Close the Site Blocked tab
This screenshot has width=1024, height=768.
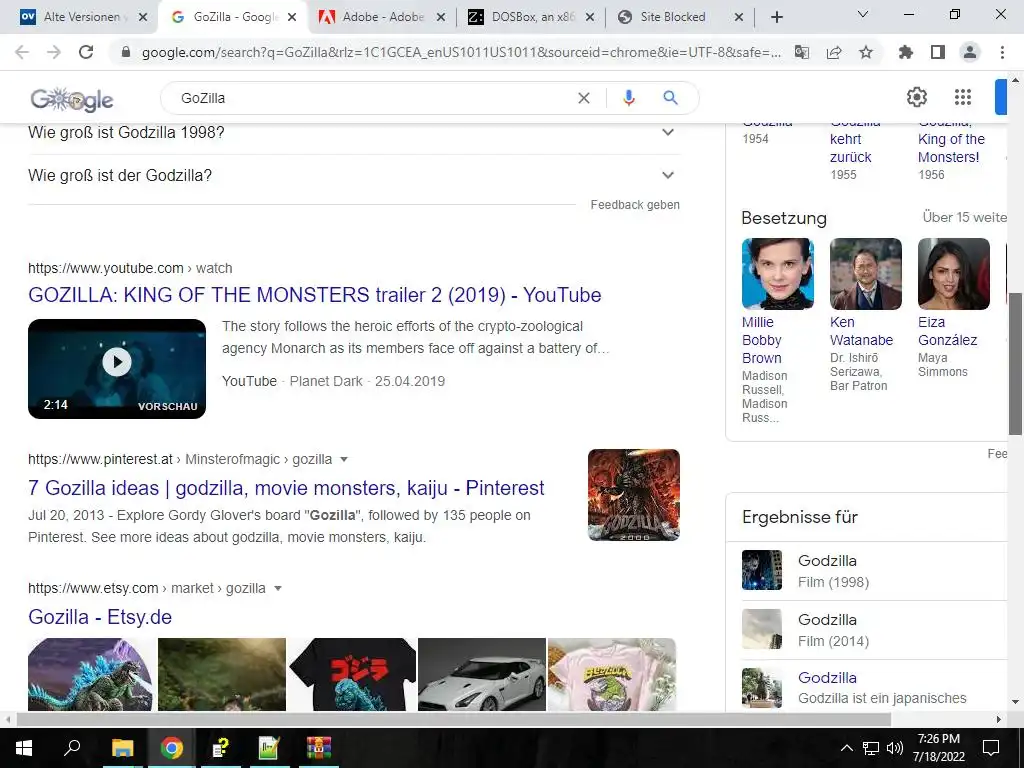[x=739, y=18]
